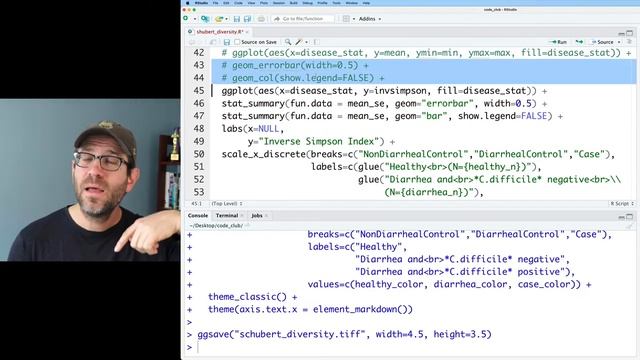Screen dimensions: 640x360
Task: Open the Apple menu
Action: [188, 3]
